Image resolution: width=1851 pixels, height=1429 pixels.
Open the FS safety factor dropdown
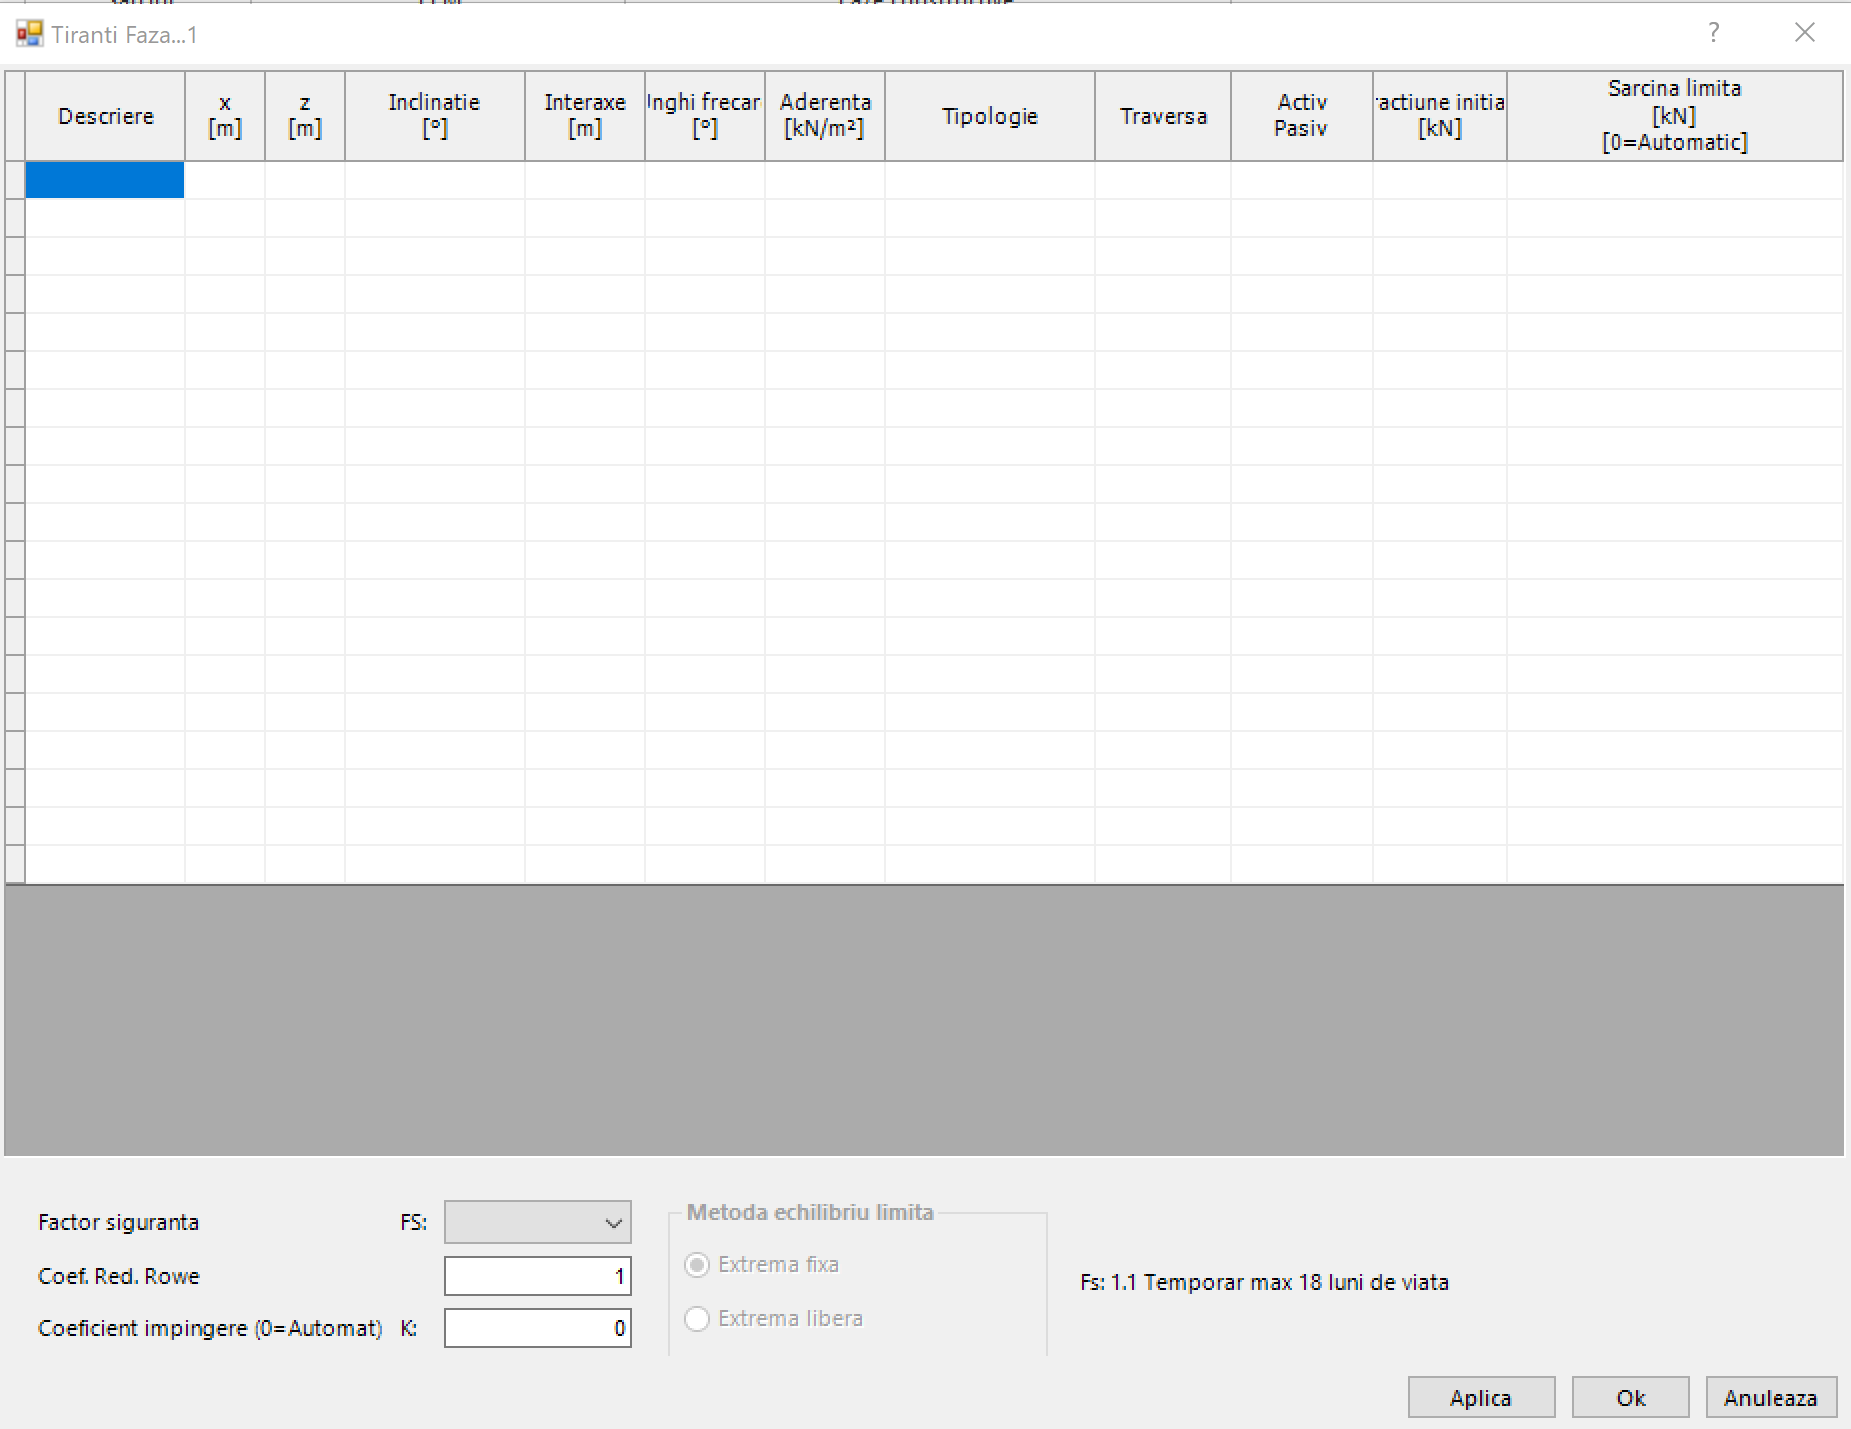click(x=537, y=1222)
